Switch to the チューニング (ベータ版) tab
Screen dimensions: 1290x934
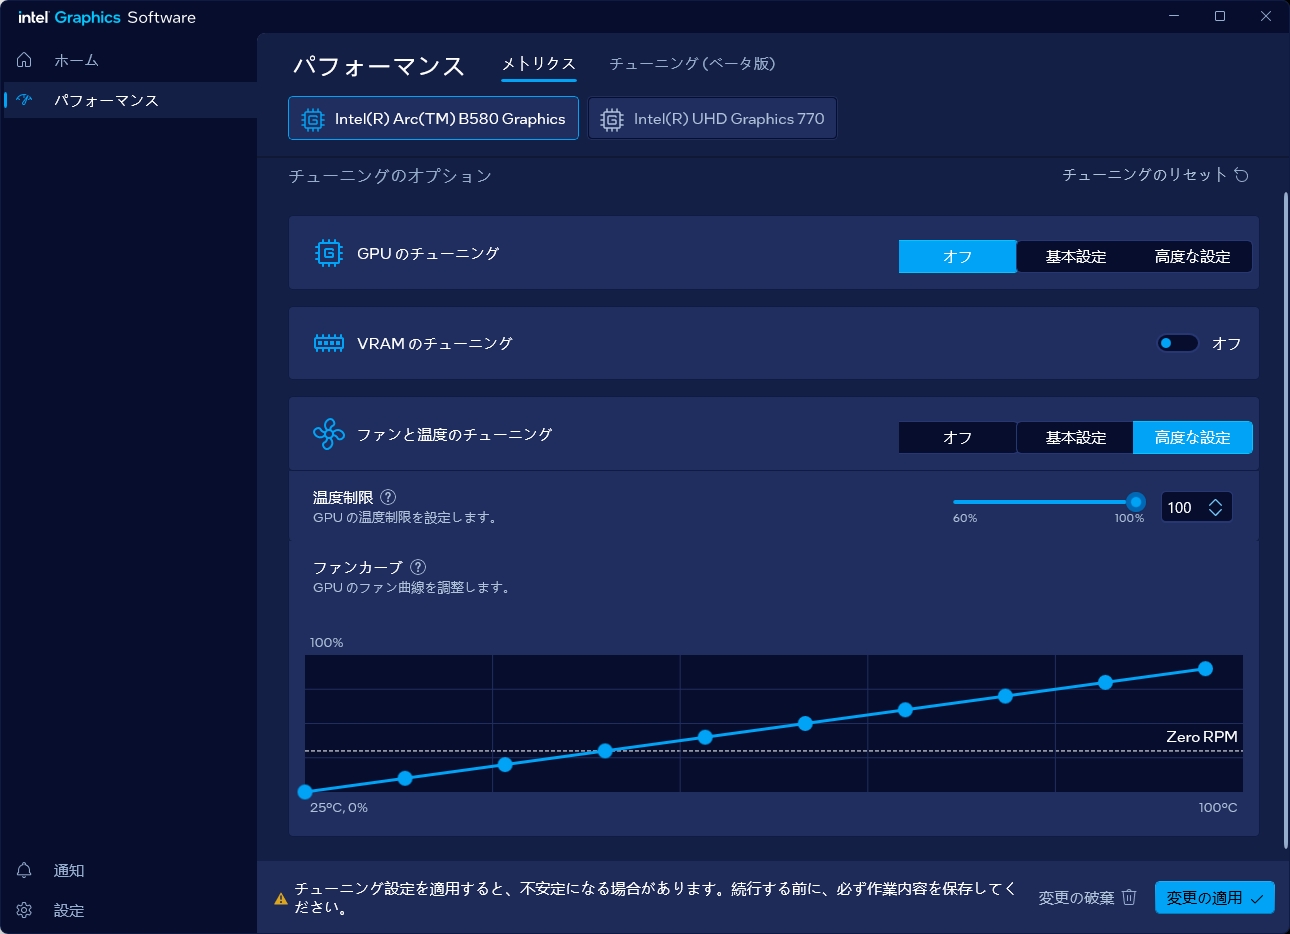tap(692, 64)
